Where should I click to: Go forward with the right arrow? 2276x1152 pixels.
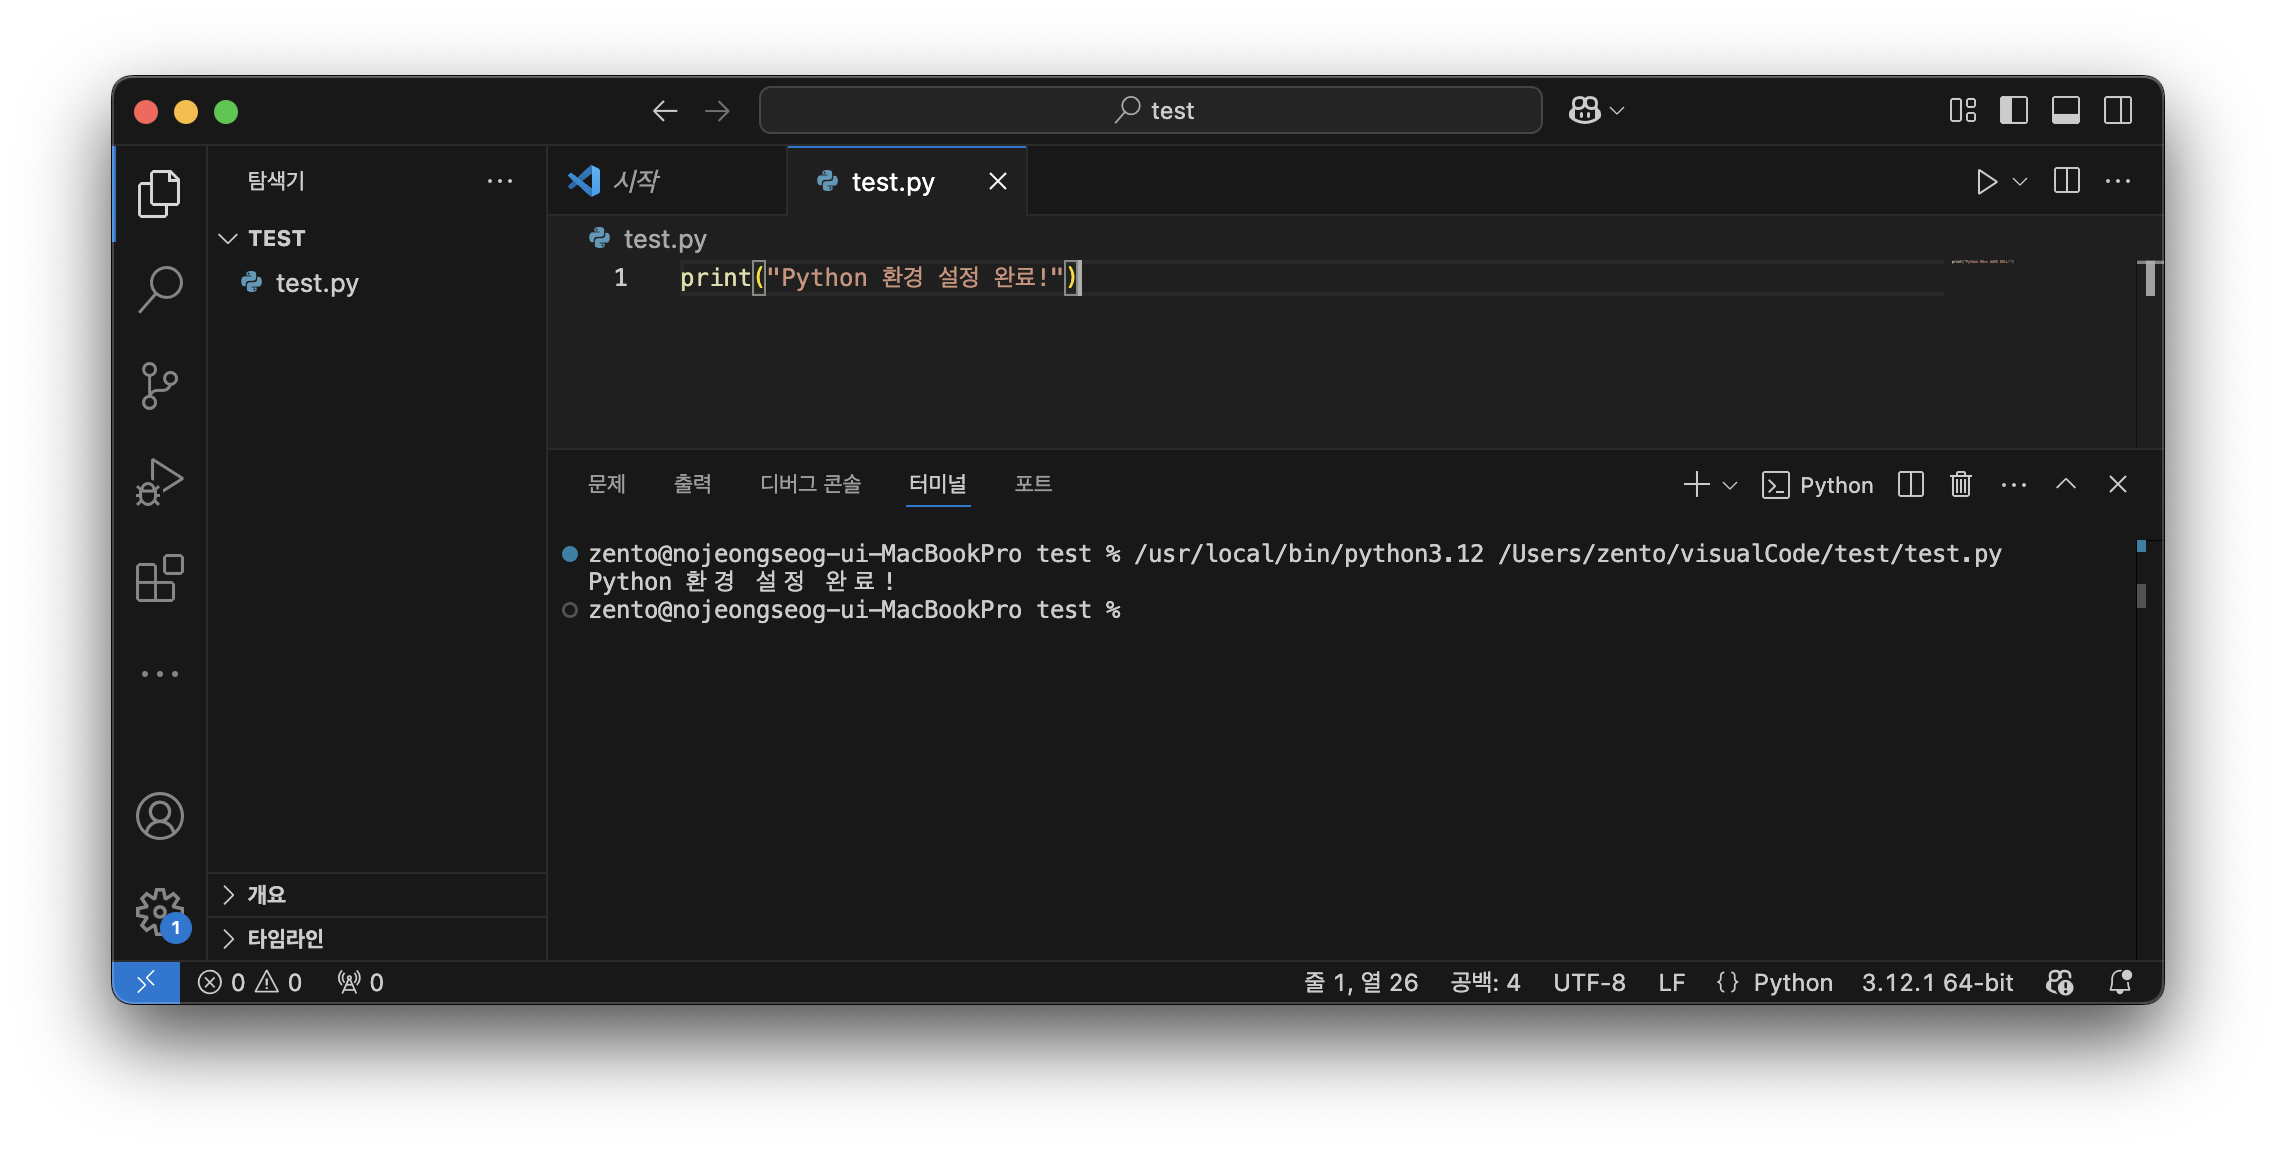point(717,111)
